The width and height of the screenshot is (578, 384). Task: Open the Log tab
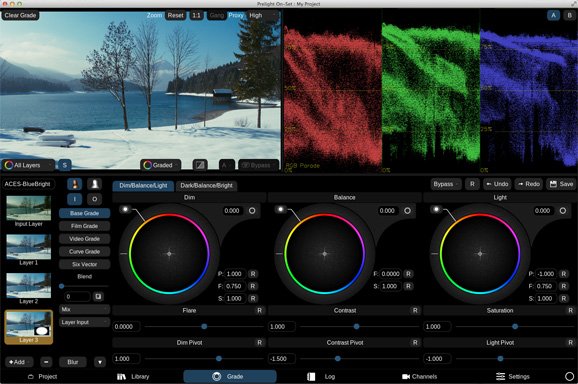point(321,376)
